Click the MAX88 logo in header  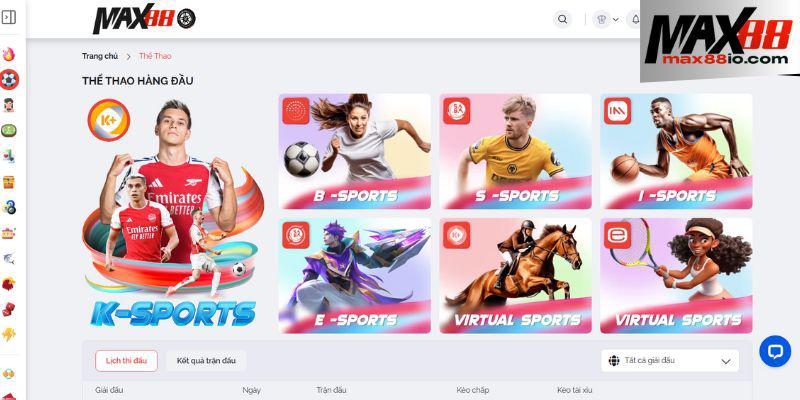pos(144,18)
